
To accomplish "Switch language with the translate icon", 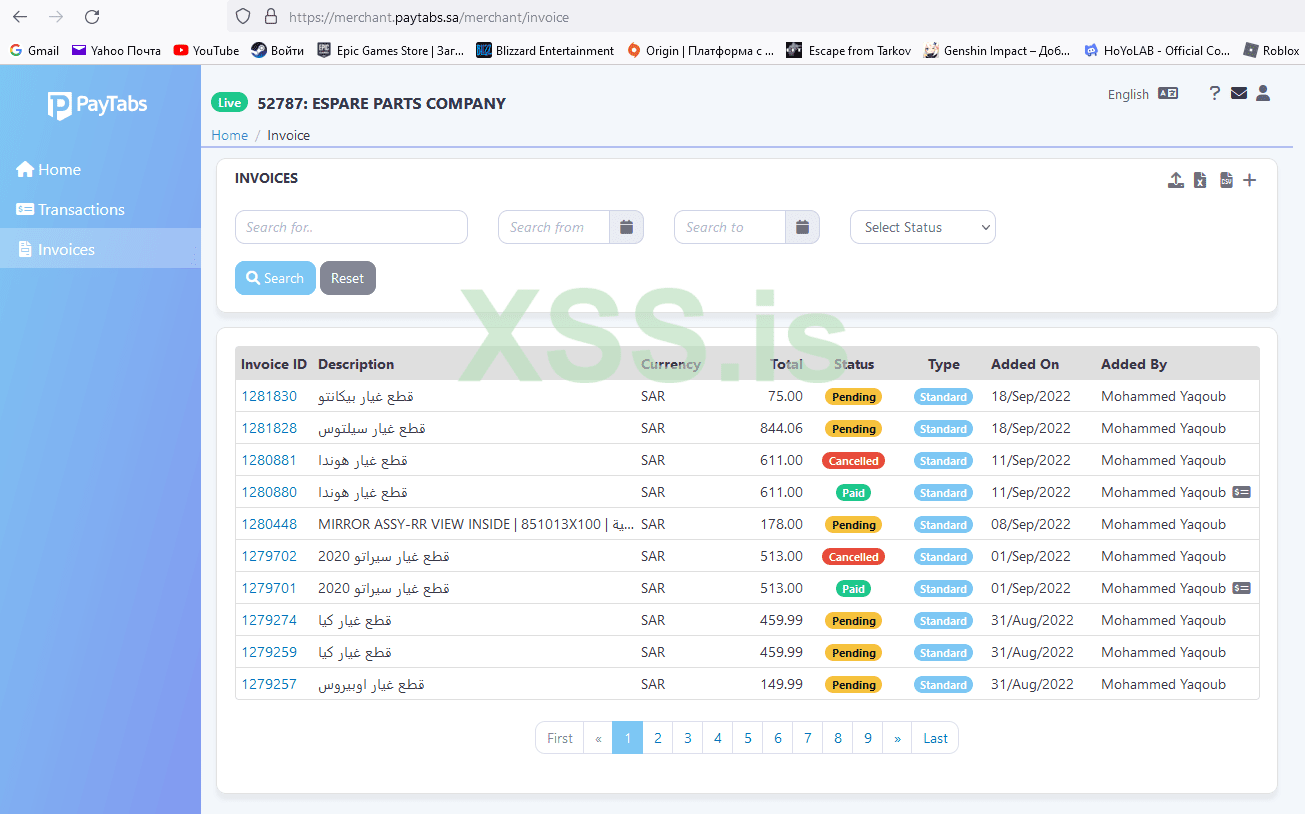I will [1168, 93].
